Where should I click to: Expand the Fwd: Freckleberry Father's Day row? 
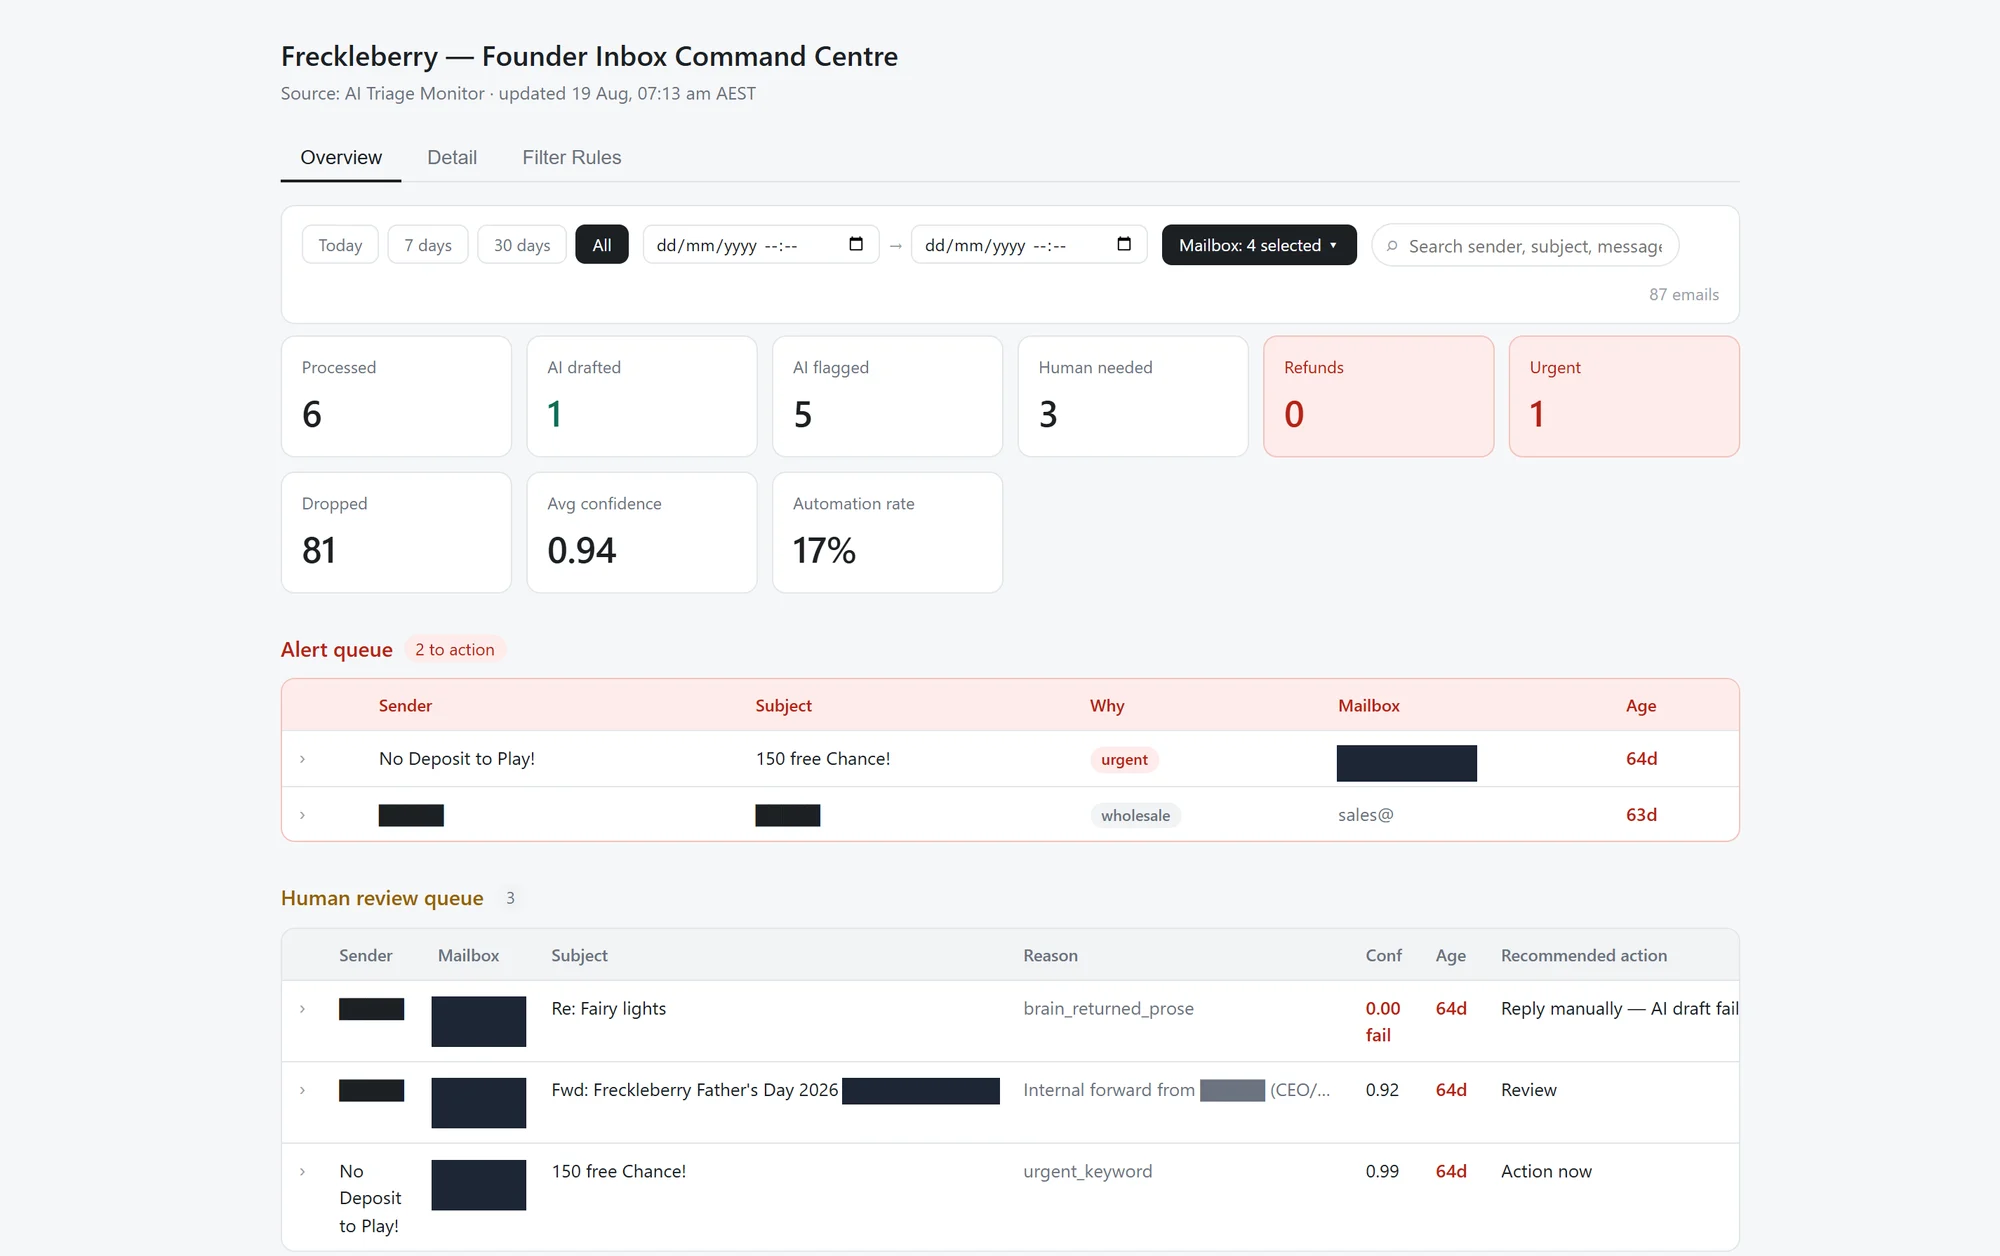click(x=302, y=1090)
